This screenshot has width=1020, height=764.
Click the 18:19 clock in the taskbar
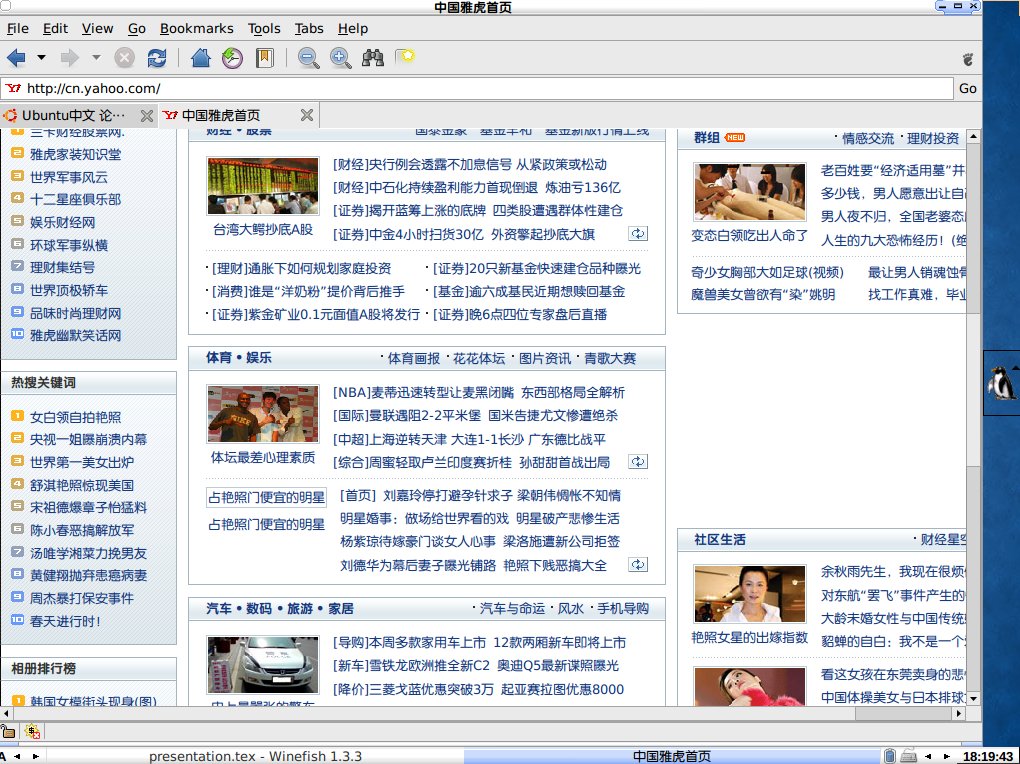click(987, 756)
